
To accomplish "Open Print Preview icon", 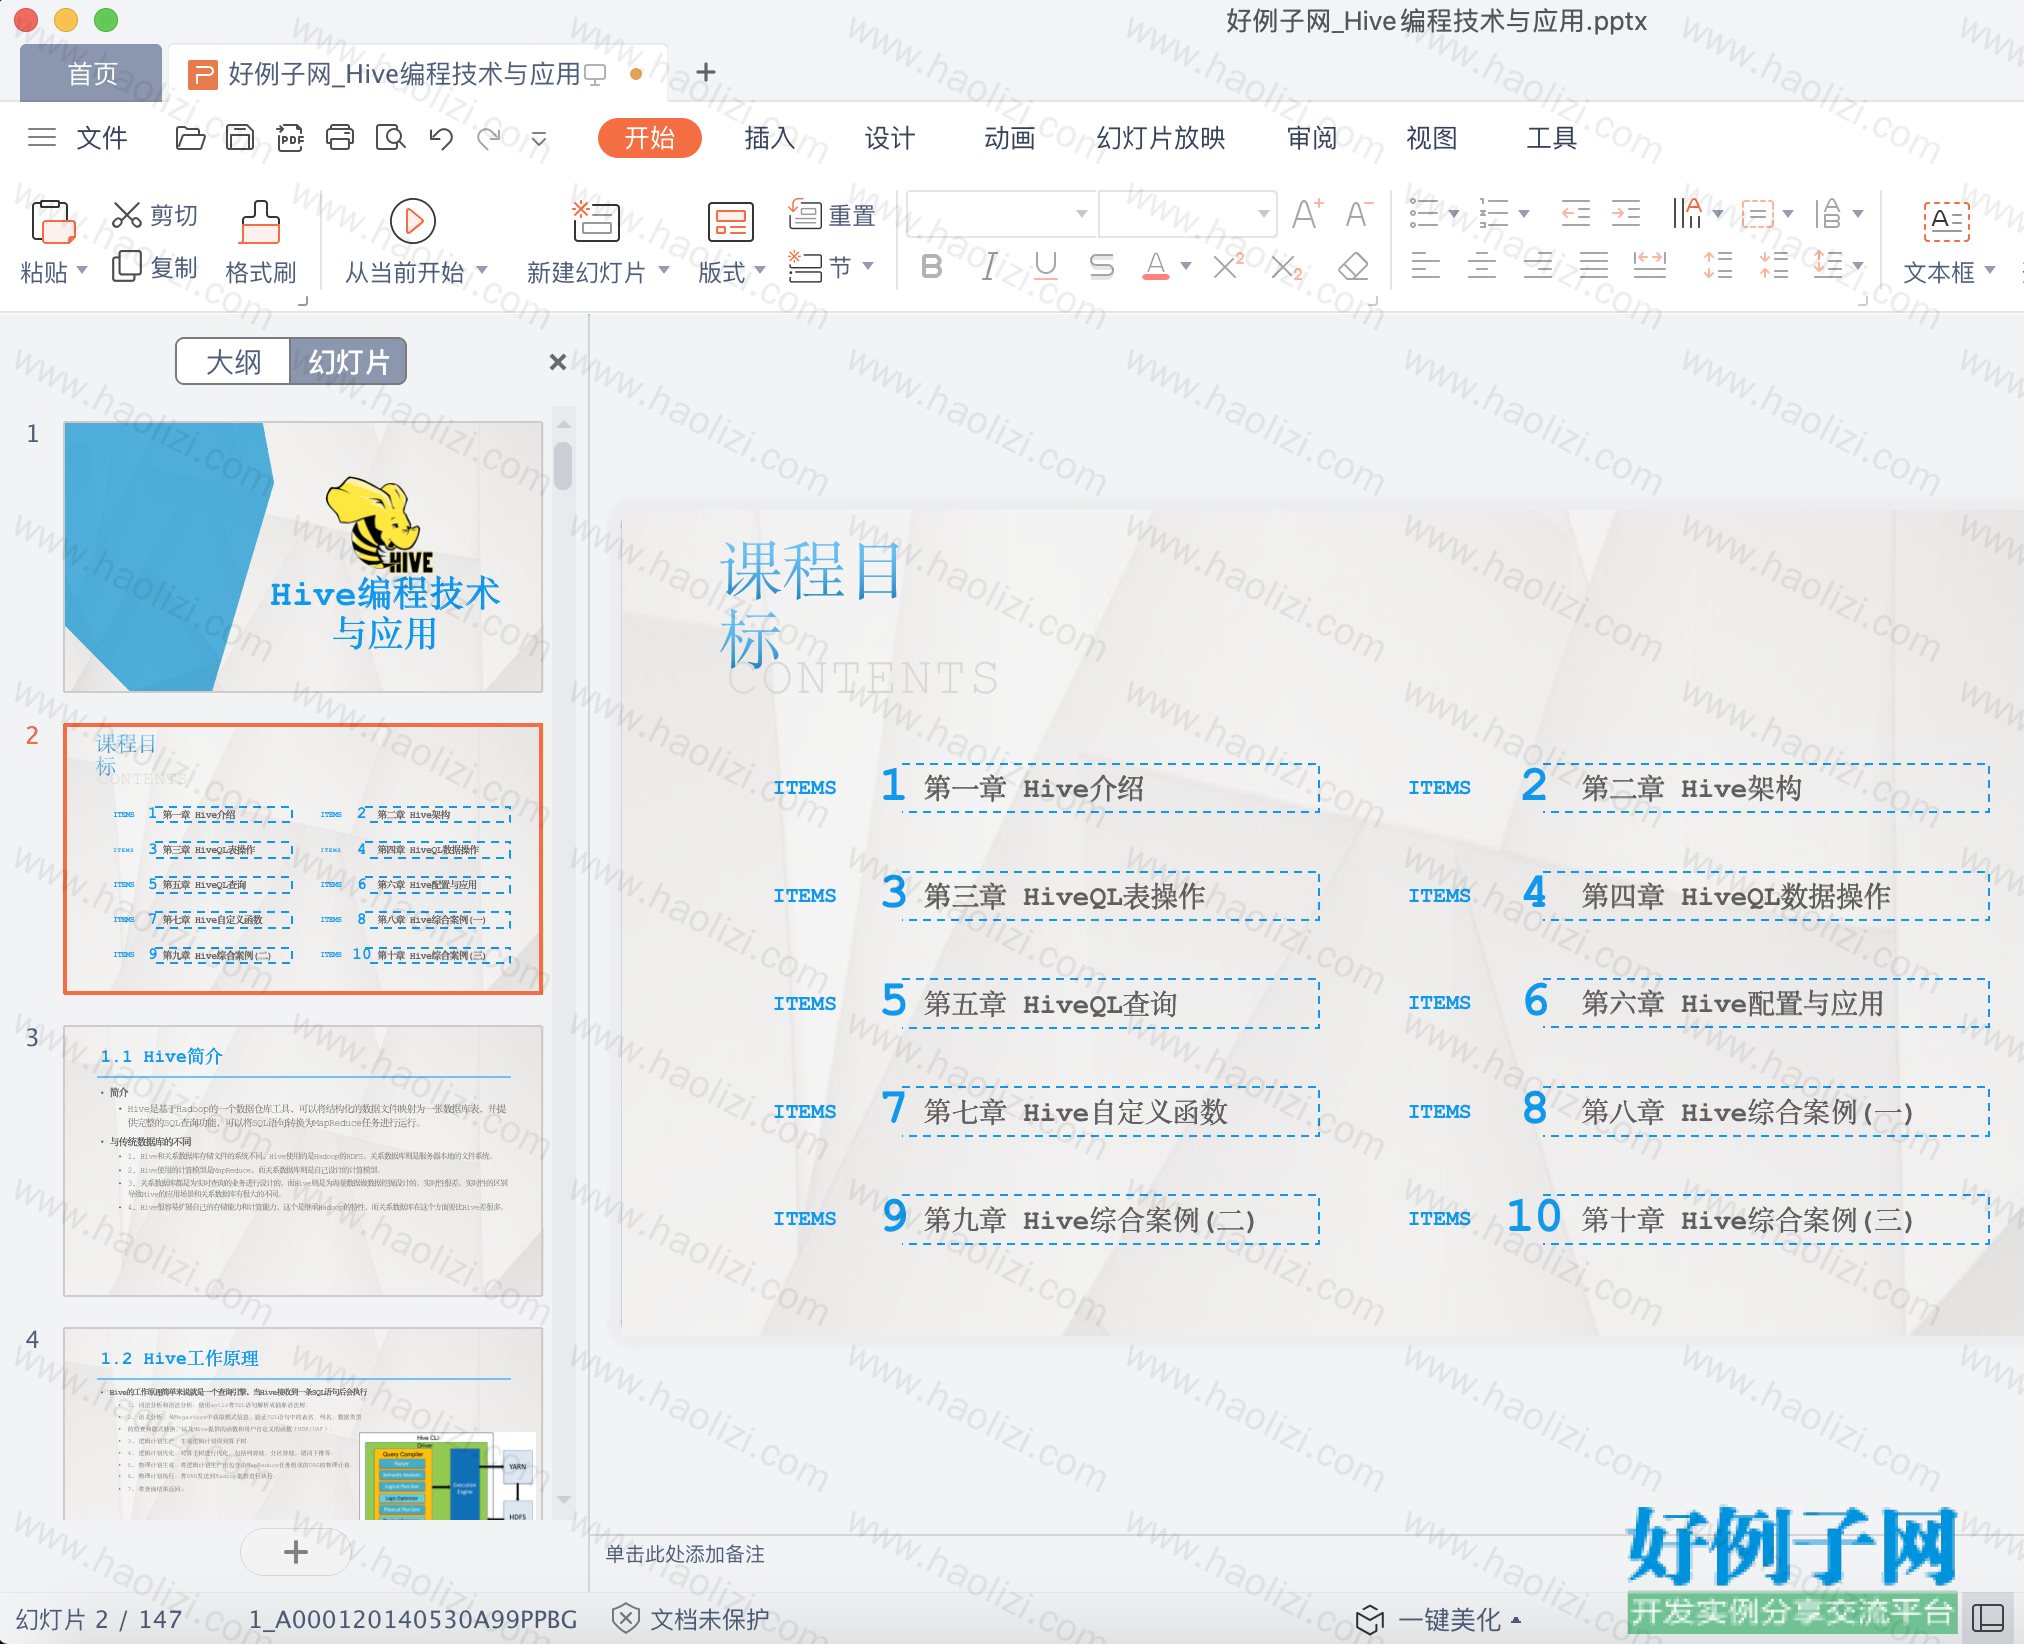I will tap(390, 137).
